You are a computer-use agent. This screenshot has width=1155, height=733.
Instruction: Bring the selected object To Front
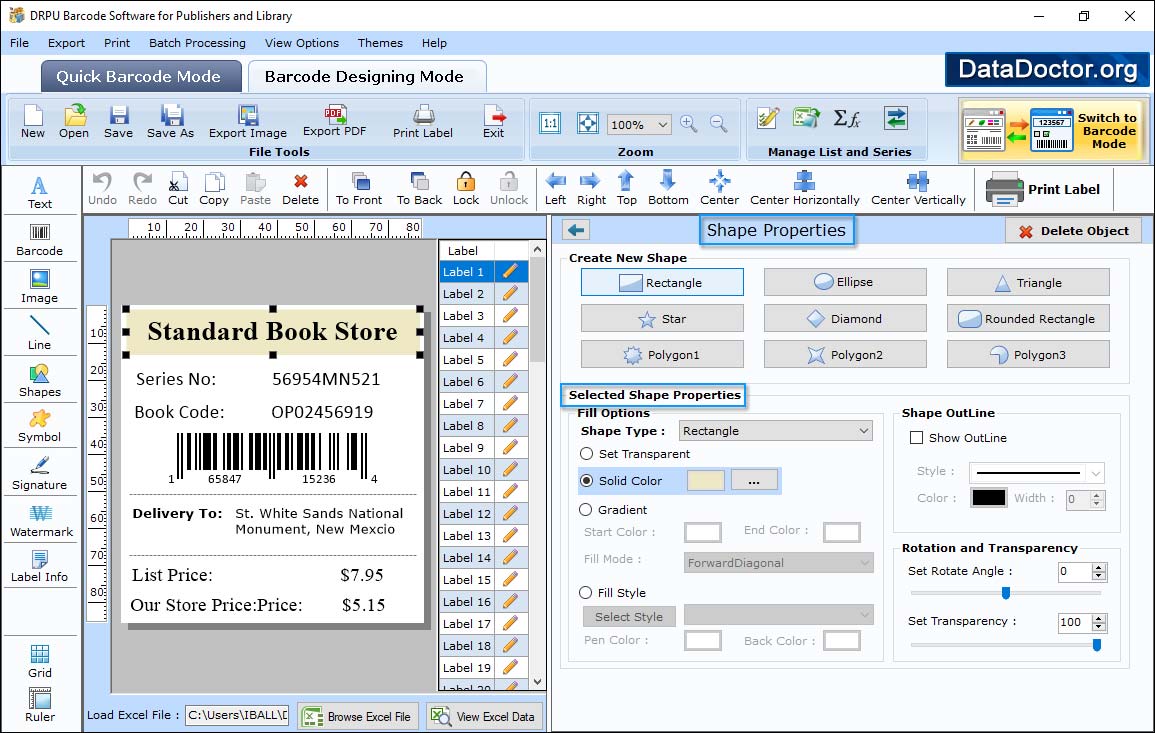coord(359,189)
